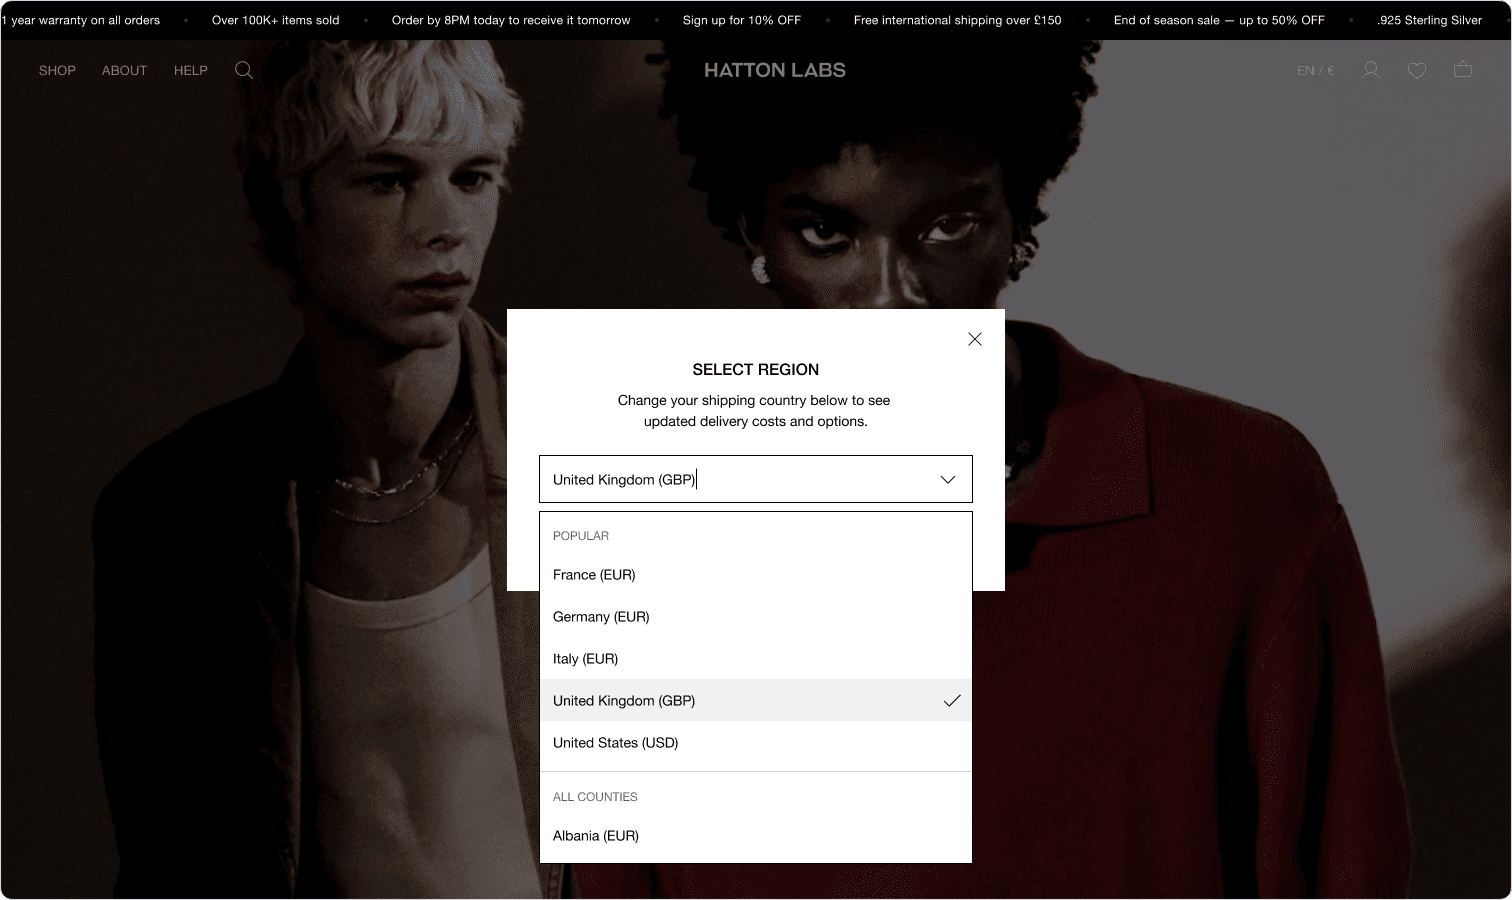
Task: Open the HELP menu
Action: [x=191, y=70]
